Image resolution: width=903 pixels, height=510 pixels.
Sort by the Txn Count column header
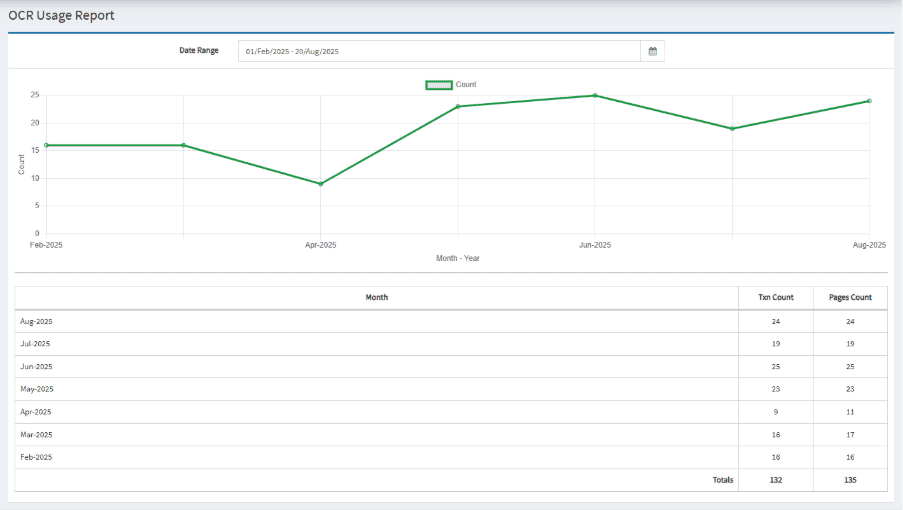pos(776,298)
